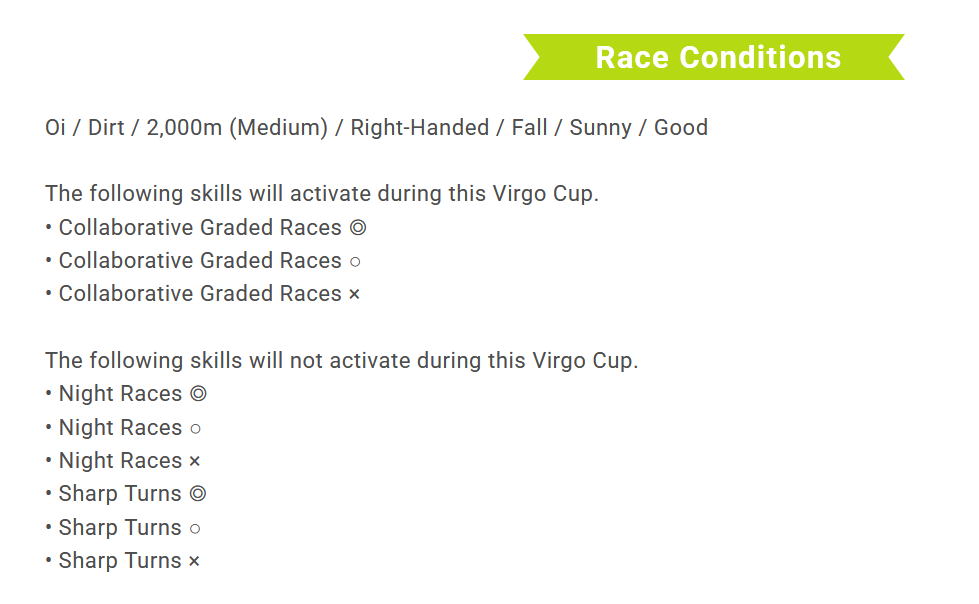Click the 'skills will activate' sentence

coord(322,194)
